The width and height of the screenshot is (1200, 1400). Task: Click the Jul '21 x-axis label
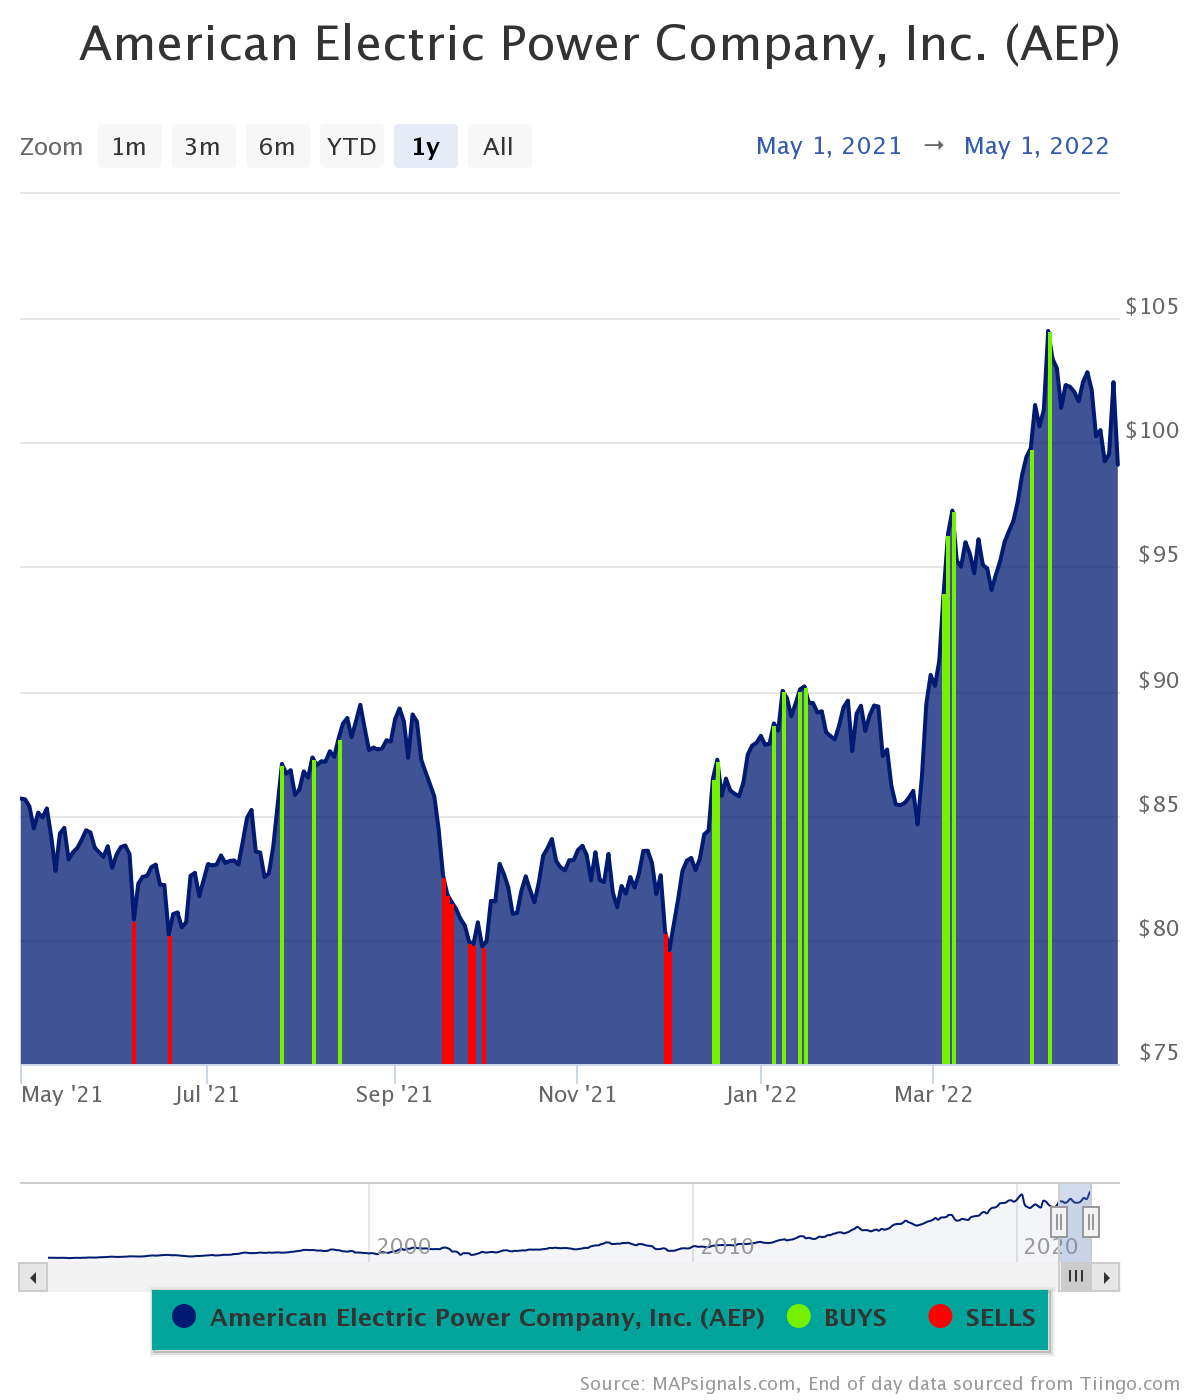207,1094
